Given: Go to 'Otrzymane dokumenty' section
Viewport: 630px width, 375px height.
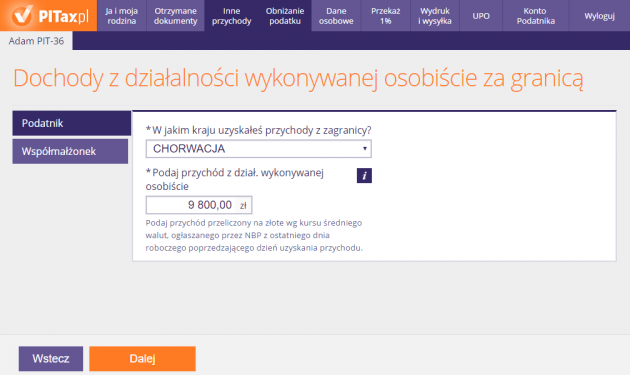Looking at the screenshot, I should [x=176, y=16].
